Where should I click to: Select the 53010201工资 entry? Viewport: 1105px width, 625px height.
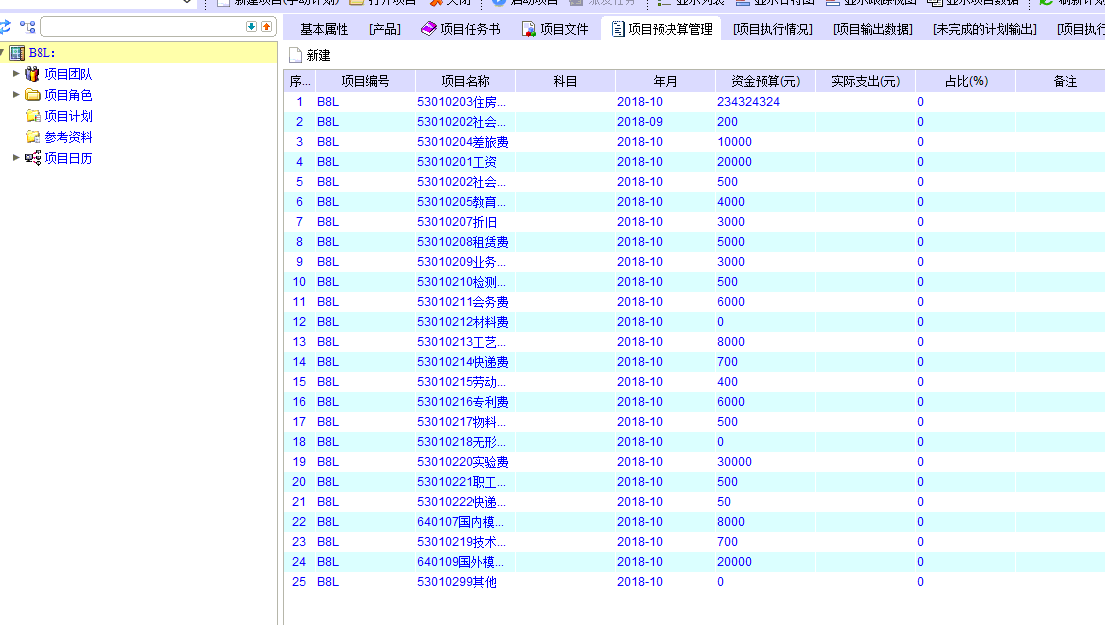pos(457,162)
